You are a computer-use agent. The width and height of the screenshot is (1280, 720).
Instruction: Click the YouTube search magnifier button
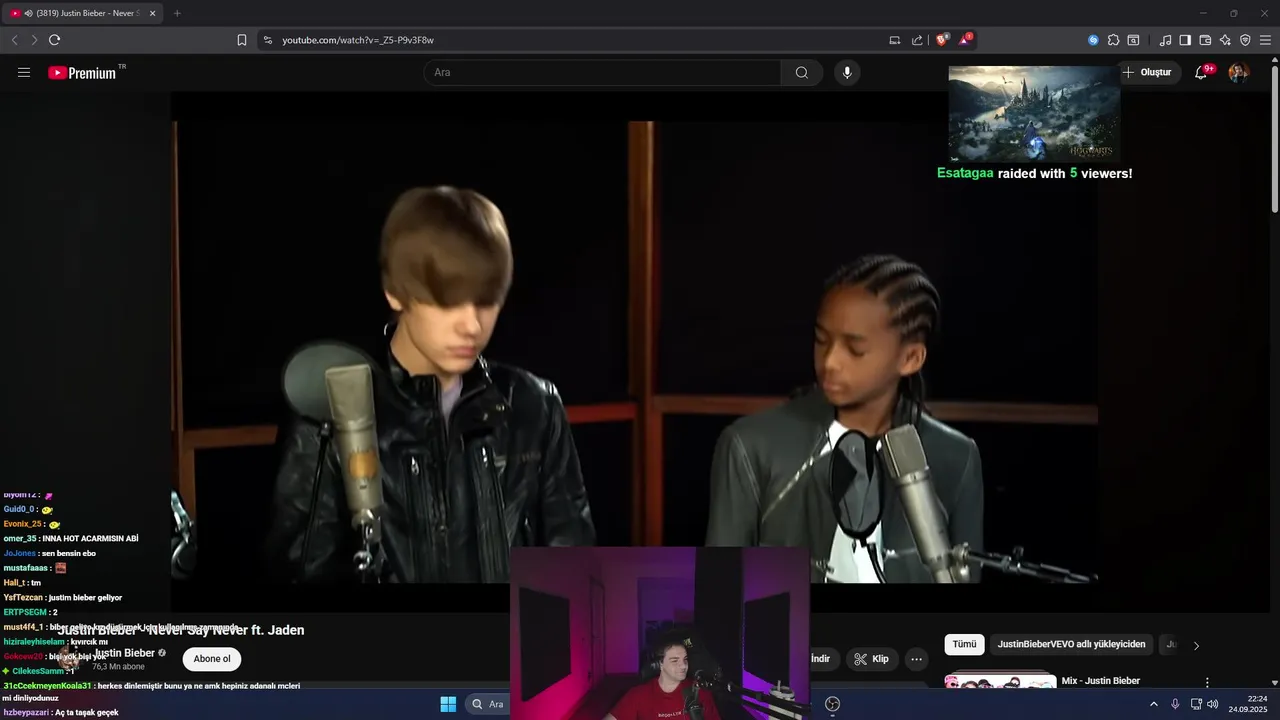802,73
